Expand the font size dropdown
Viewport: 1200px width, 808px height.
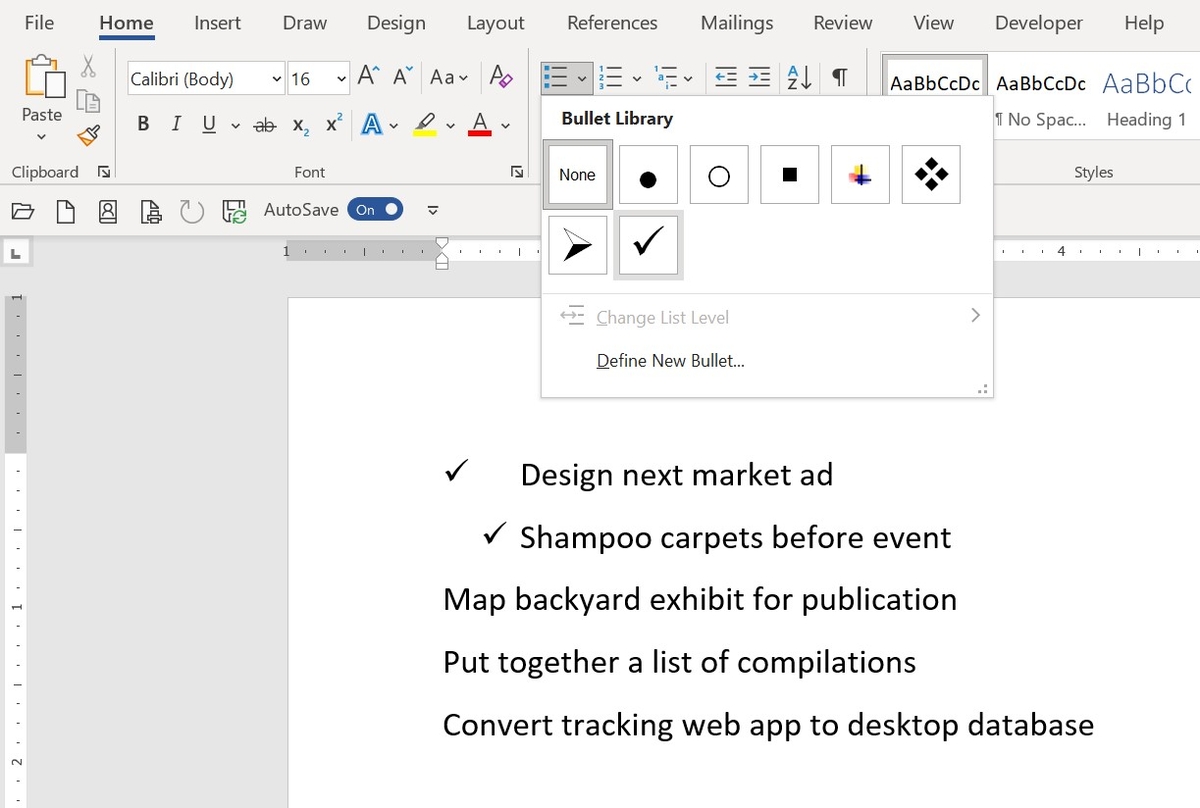pos(340,78)
